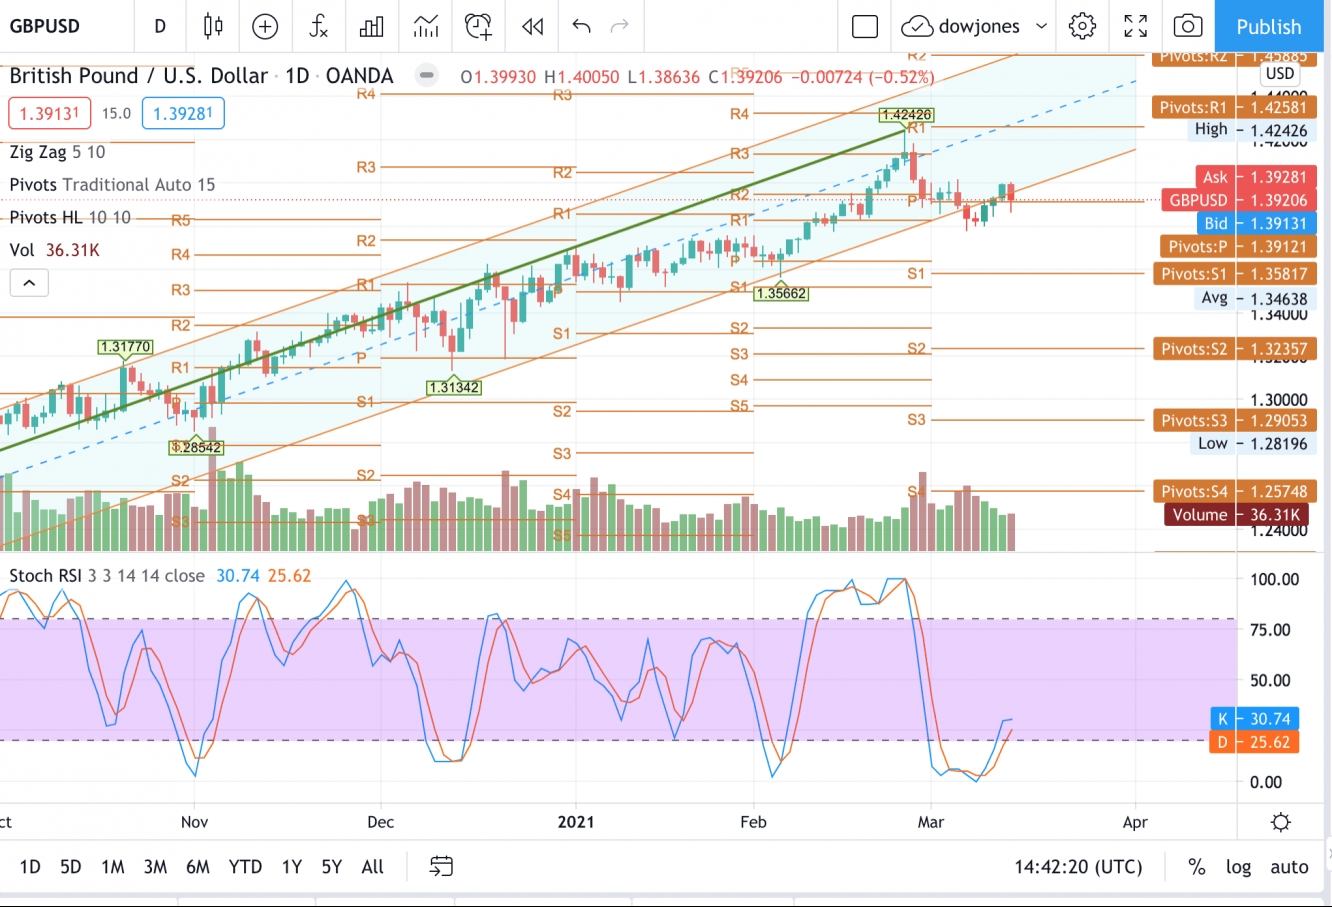
Task: Select the Zig Zag 5 10 indicator legend
Action: 57,152
